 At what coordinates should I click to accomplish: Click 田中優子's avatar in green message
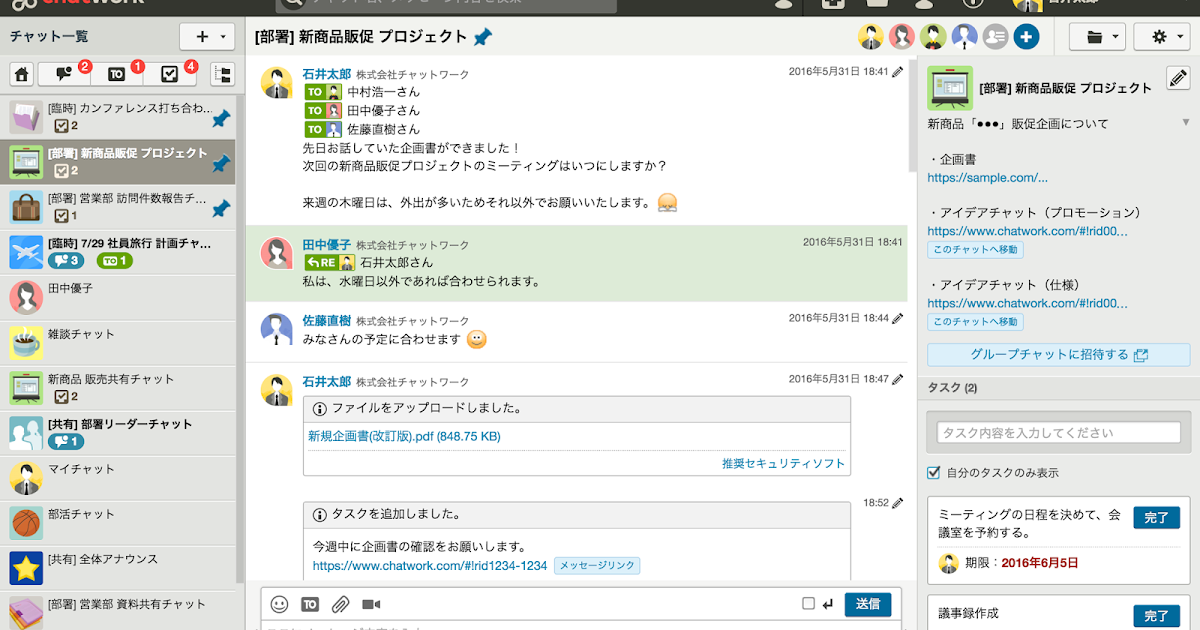coord(277,253)
